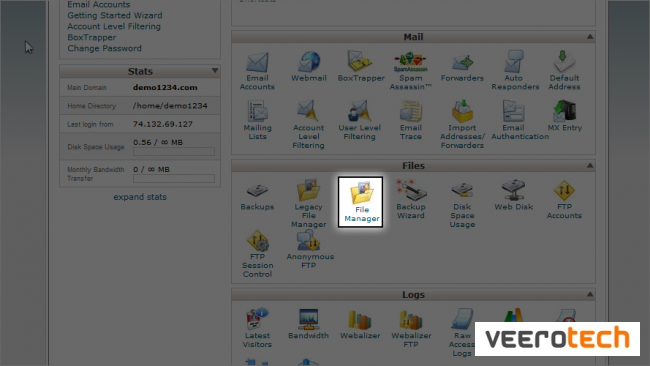Open the Forwarders icon
The height and width of the screenshot is (366, 650).
point(462,66)
